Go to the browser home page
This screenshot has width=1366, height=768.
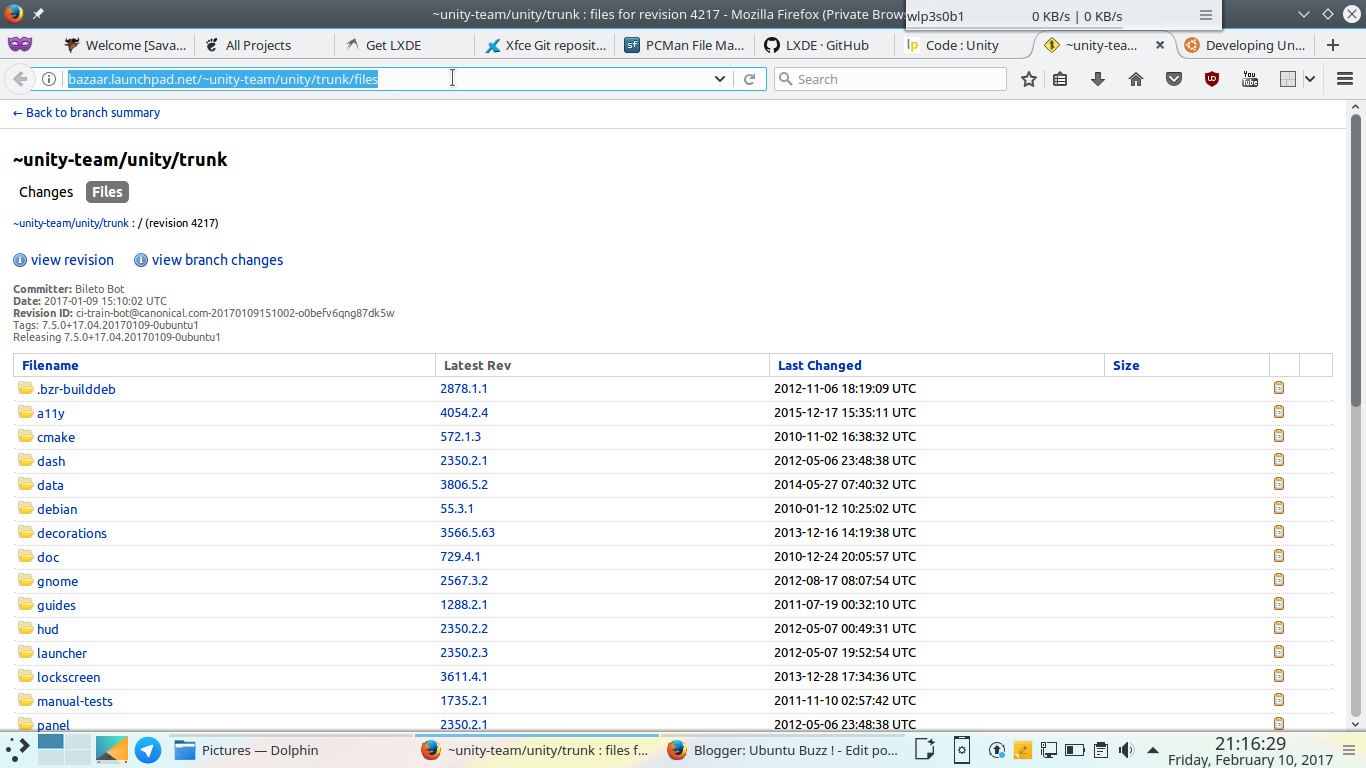(1135, 78)
